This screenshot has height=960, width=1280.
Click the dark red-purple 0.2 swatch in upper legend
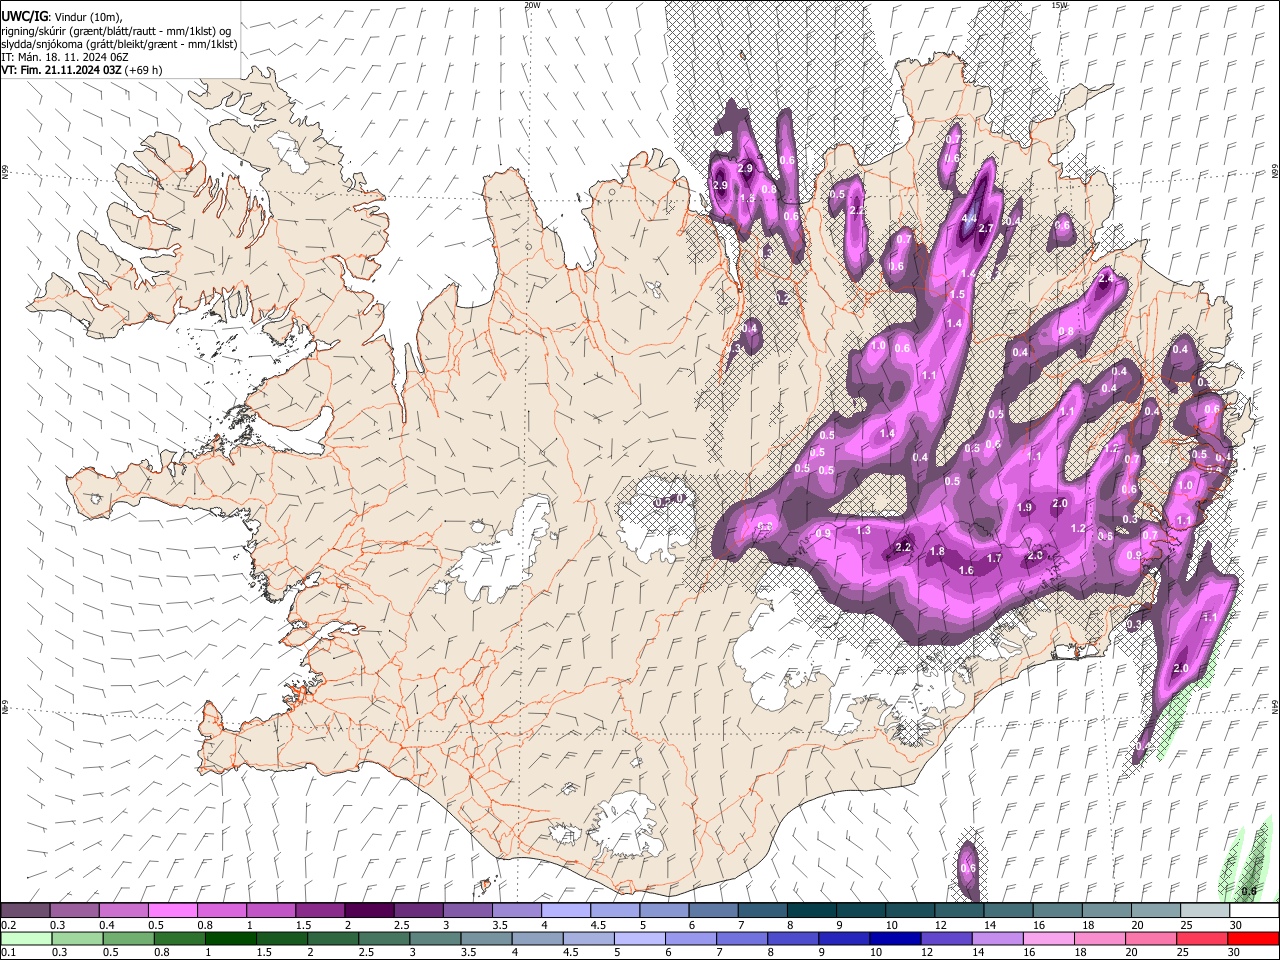(26, 910)
